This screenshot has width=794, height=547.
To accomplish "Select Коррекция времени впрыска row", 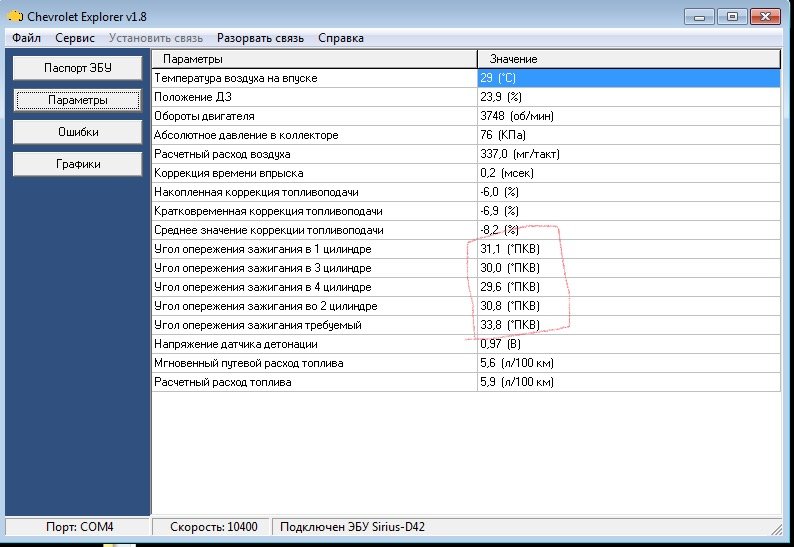I will 466,173.
